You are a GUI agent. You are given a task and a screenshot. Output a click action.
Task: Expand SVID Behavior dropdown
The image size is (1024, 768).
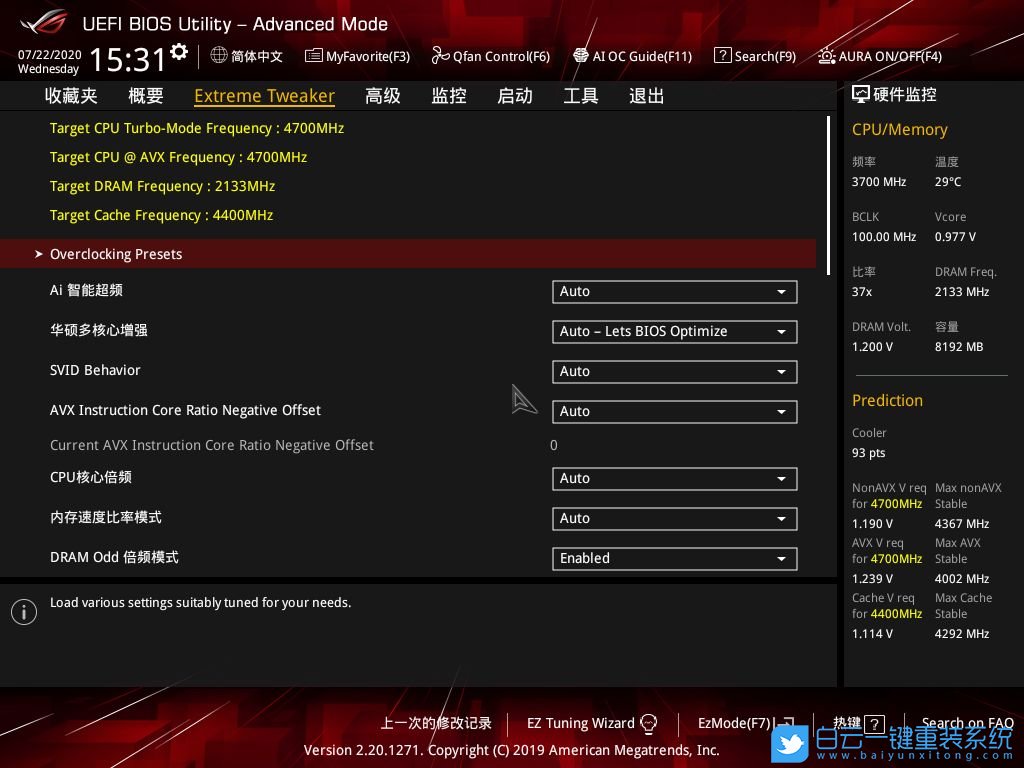pos(674,372)
